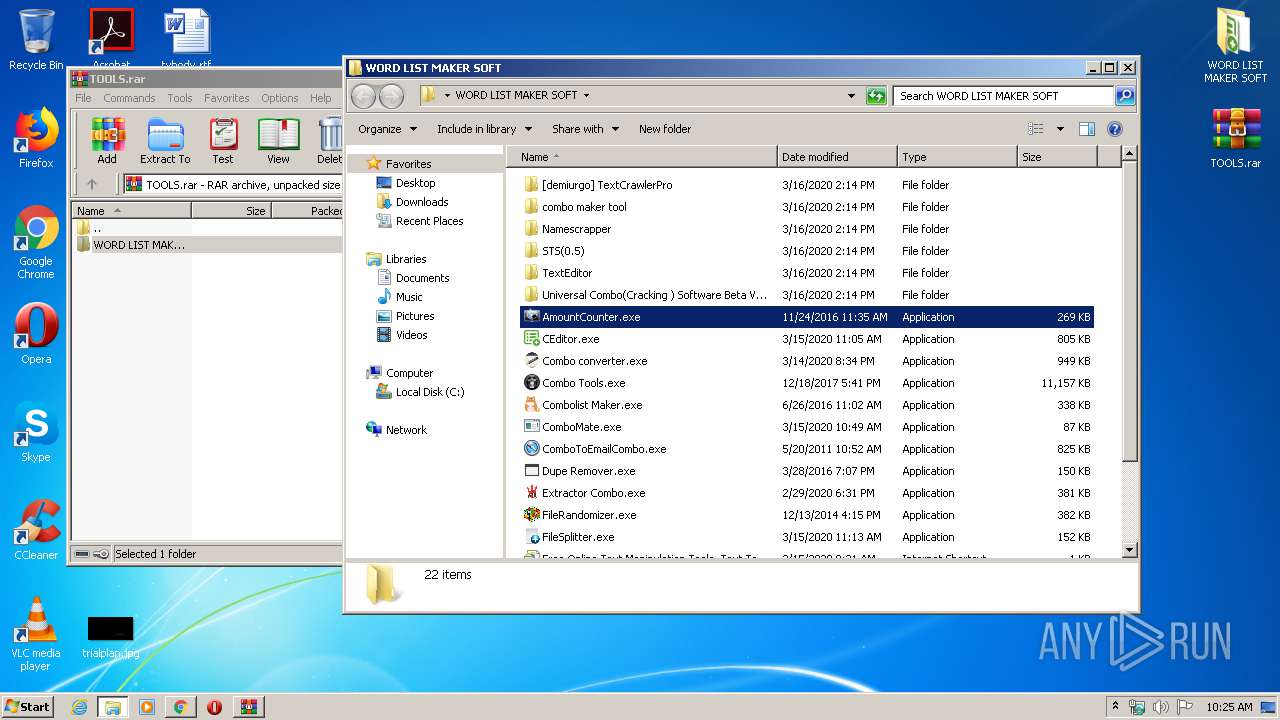Viewport: 1280px width, 720px height.
Task: Open Share with dropdown
Action: 585,129
